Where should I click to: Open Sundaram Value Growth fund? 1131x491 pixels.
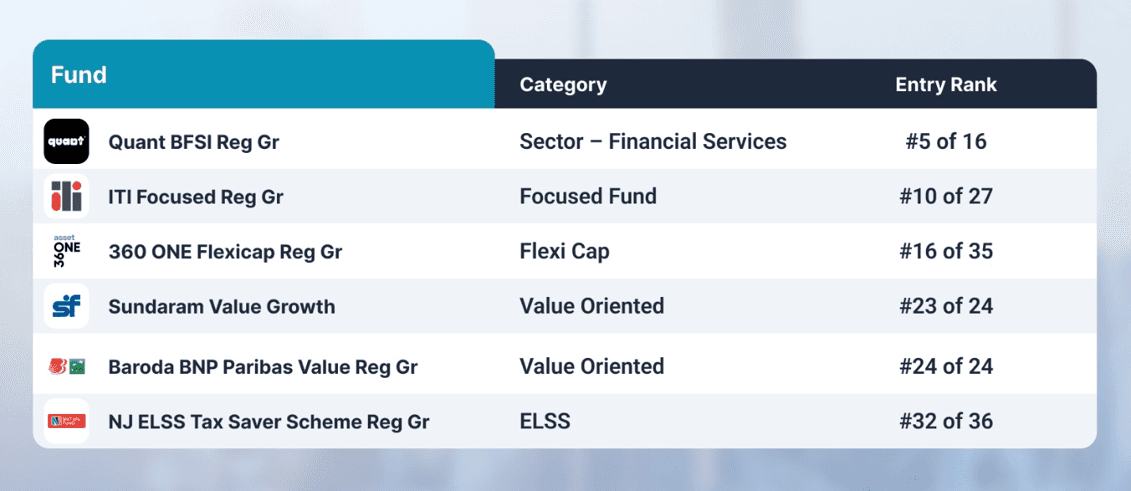coord(221,306)
